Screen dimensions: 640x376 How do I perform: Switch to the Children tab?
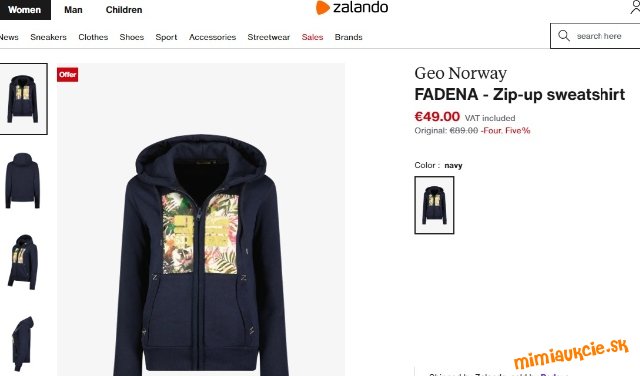point(124,10)
